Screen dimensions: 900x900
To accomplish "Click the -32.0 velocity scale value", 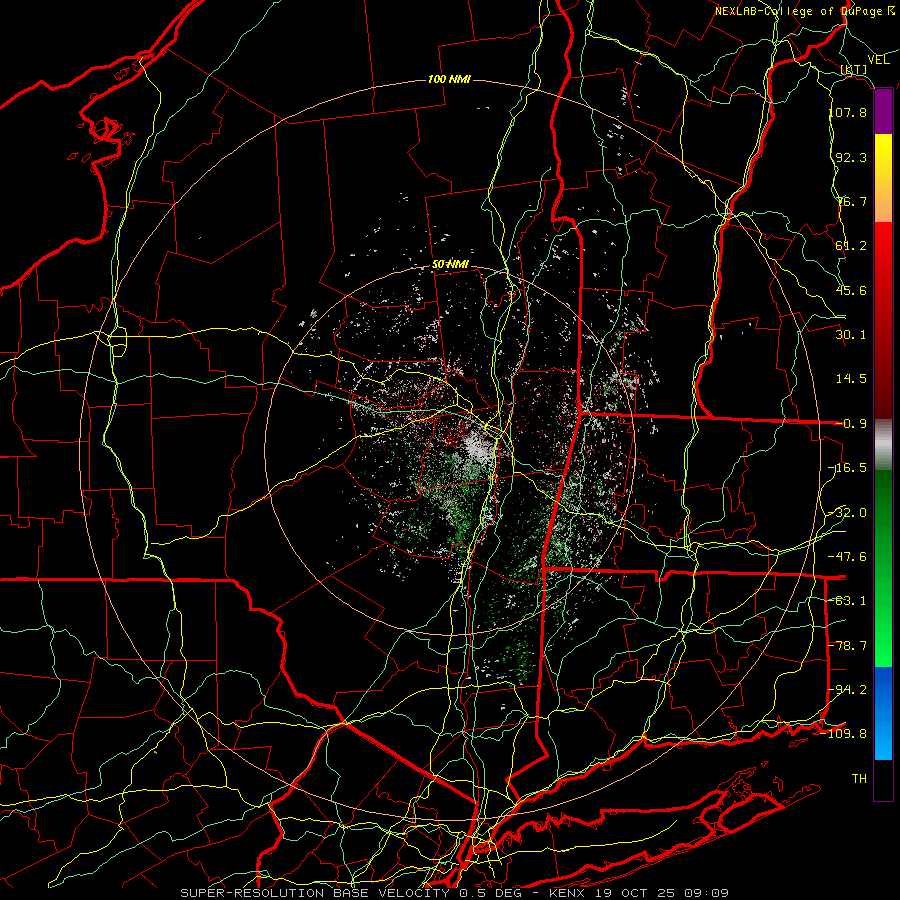I will pos(848,513).
